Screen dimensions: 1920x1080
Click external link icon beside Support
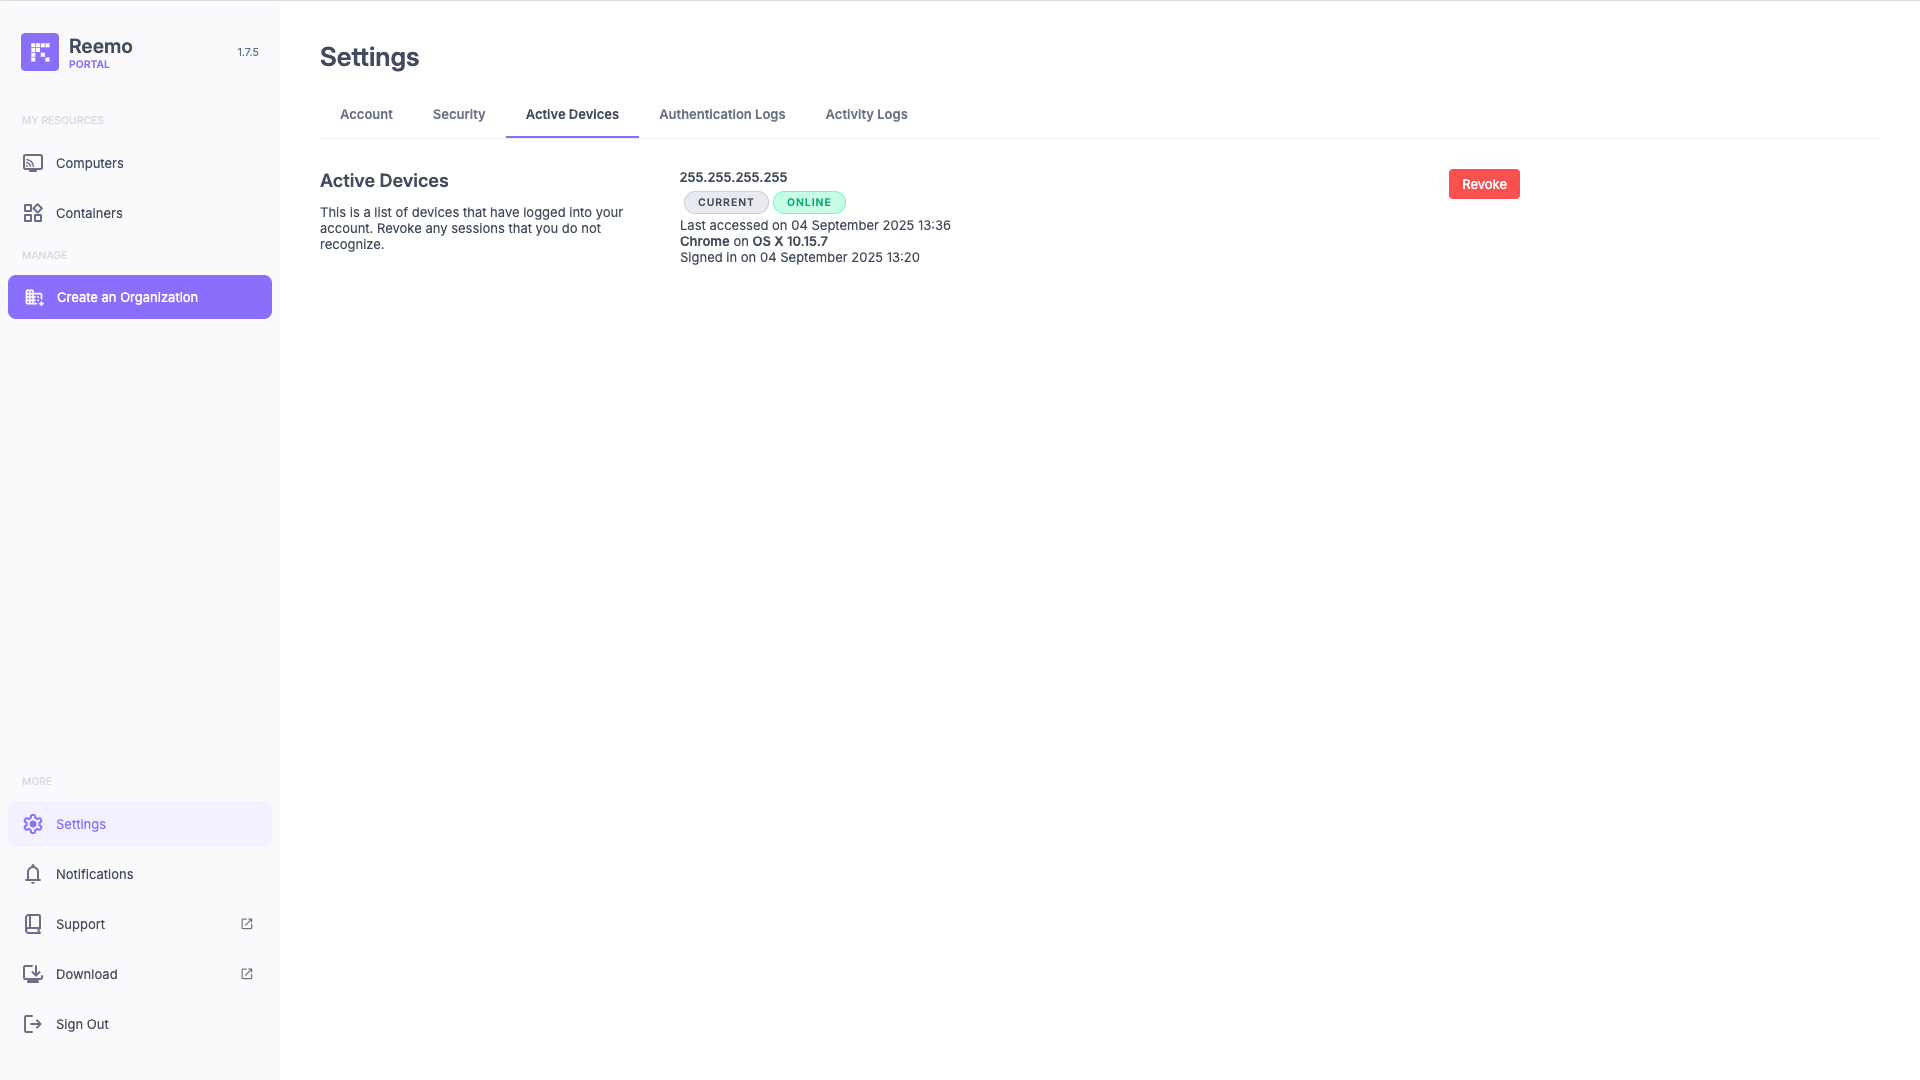coord(247,924)
